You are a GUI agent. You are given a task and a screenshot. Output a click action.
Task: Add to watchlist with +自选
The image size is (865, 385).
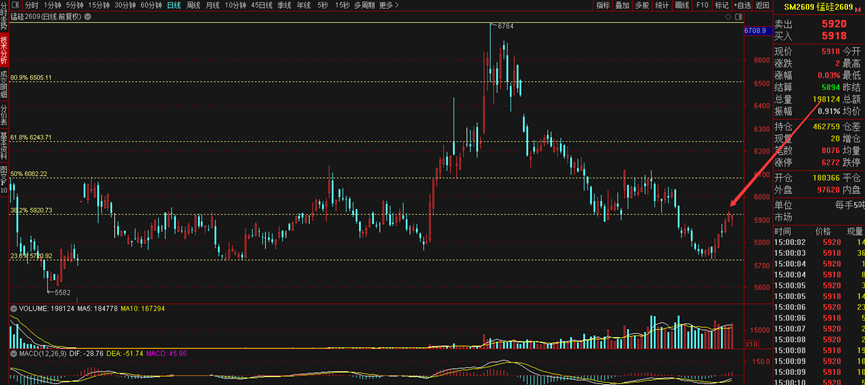click(742, 6)
